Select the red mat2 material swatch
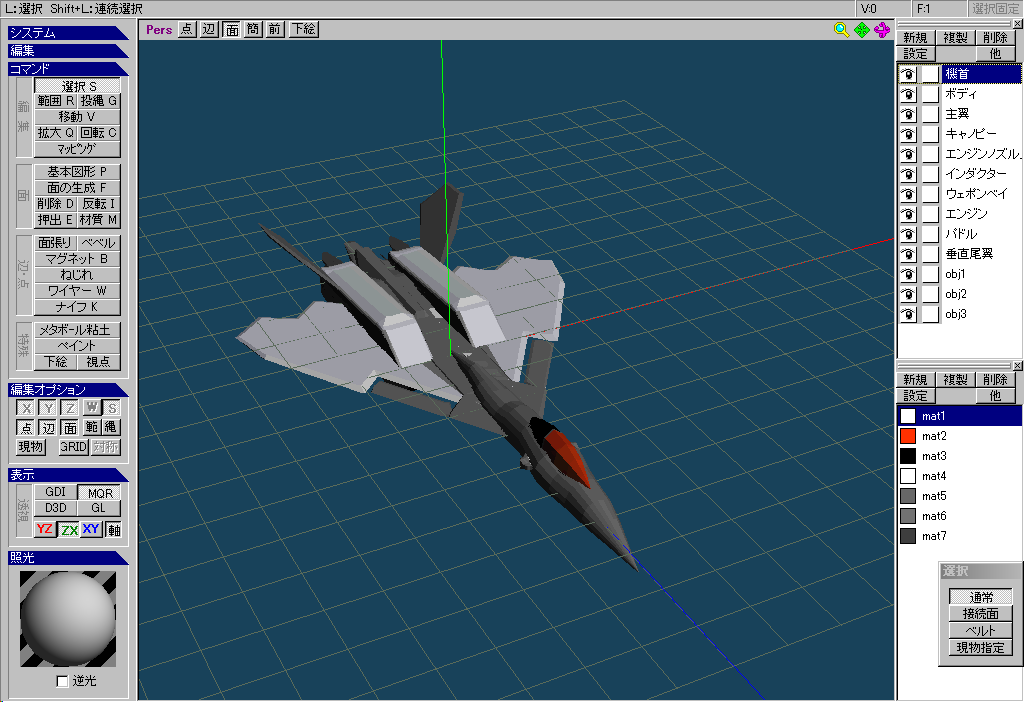 pyautogui.click(x=908, y=436)
